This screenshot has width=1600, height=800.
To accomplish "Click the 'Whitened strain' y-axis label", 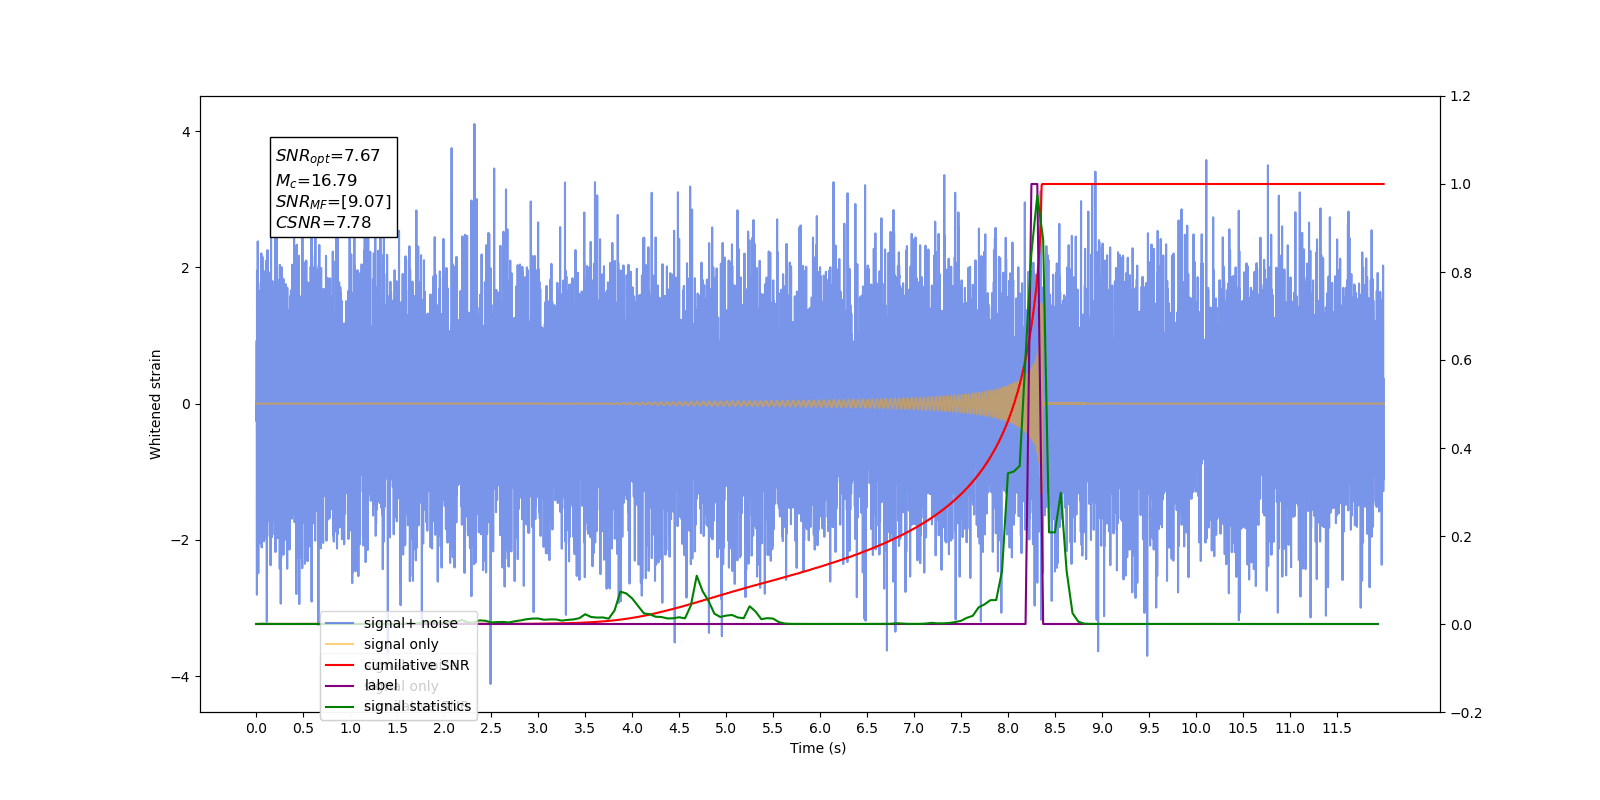I will tap(155, 404).
